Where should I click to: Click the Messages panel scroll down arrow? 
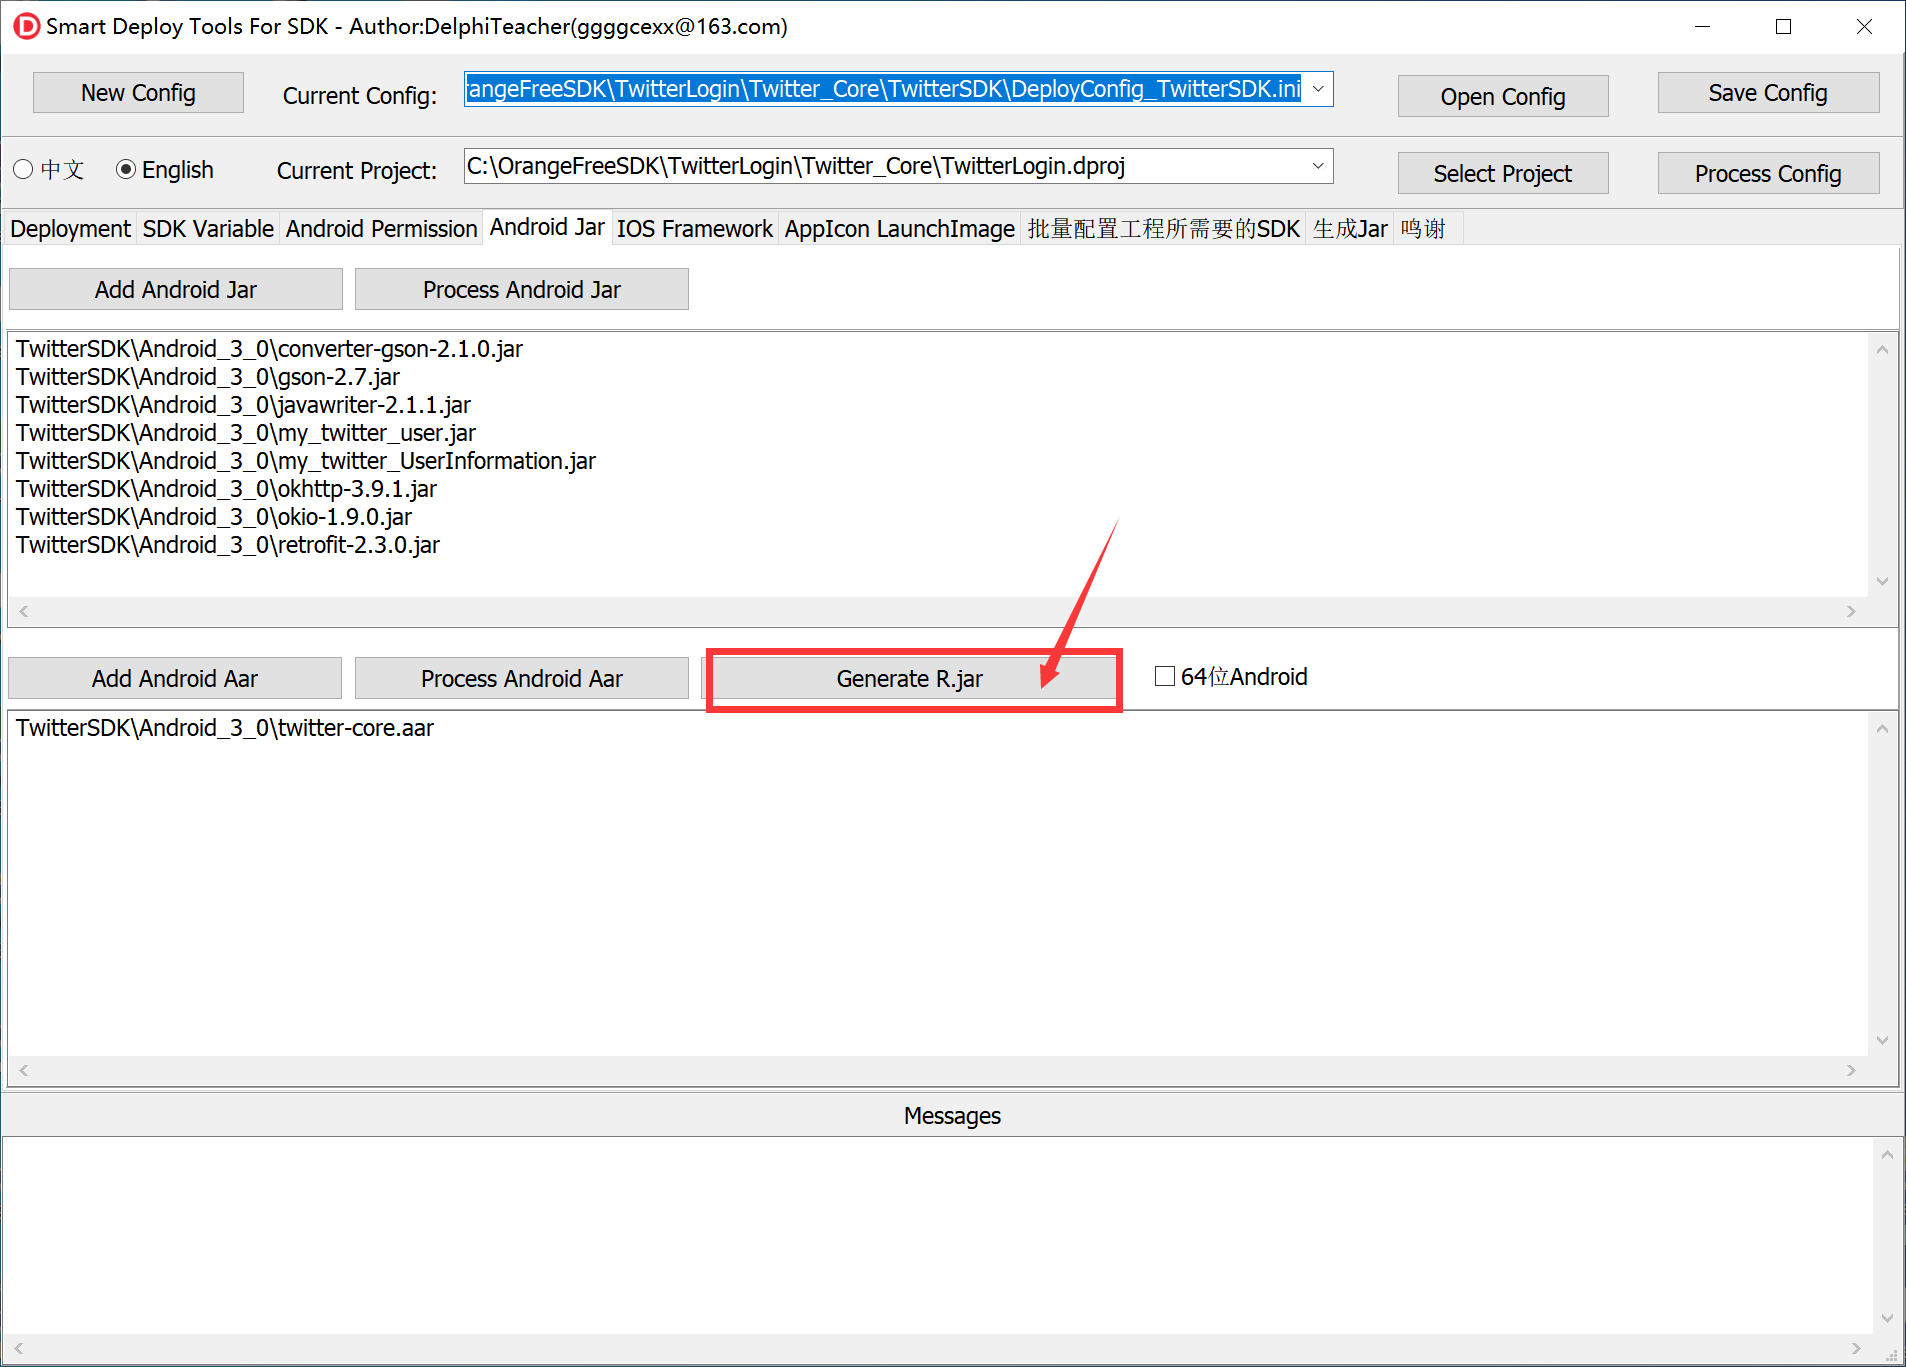click(x=1887, y=1318)
